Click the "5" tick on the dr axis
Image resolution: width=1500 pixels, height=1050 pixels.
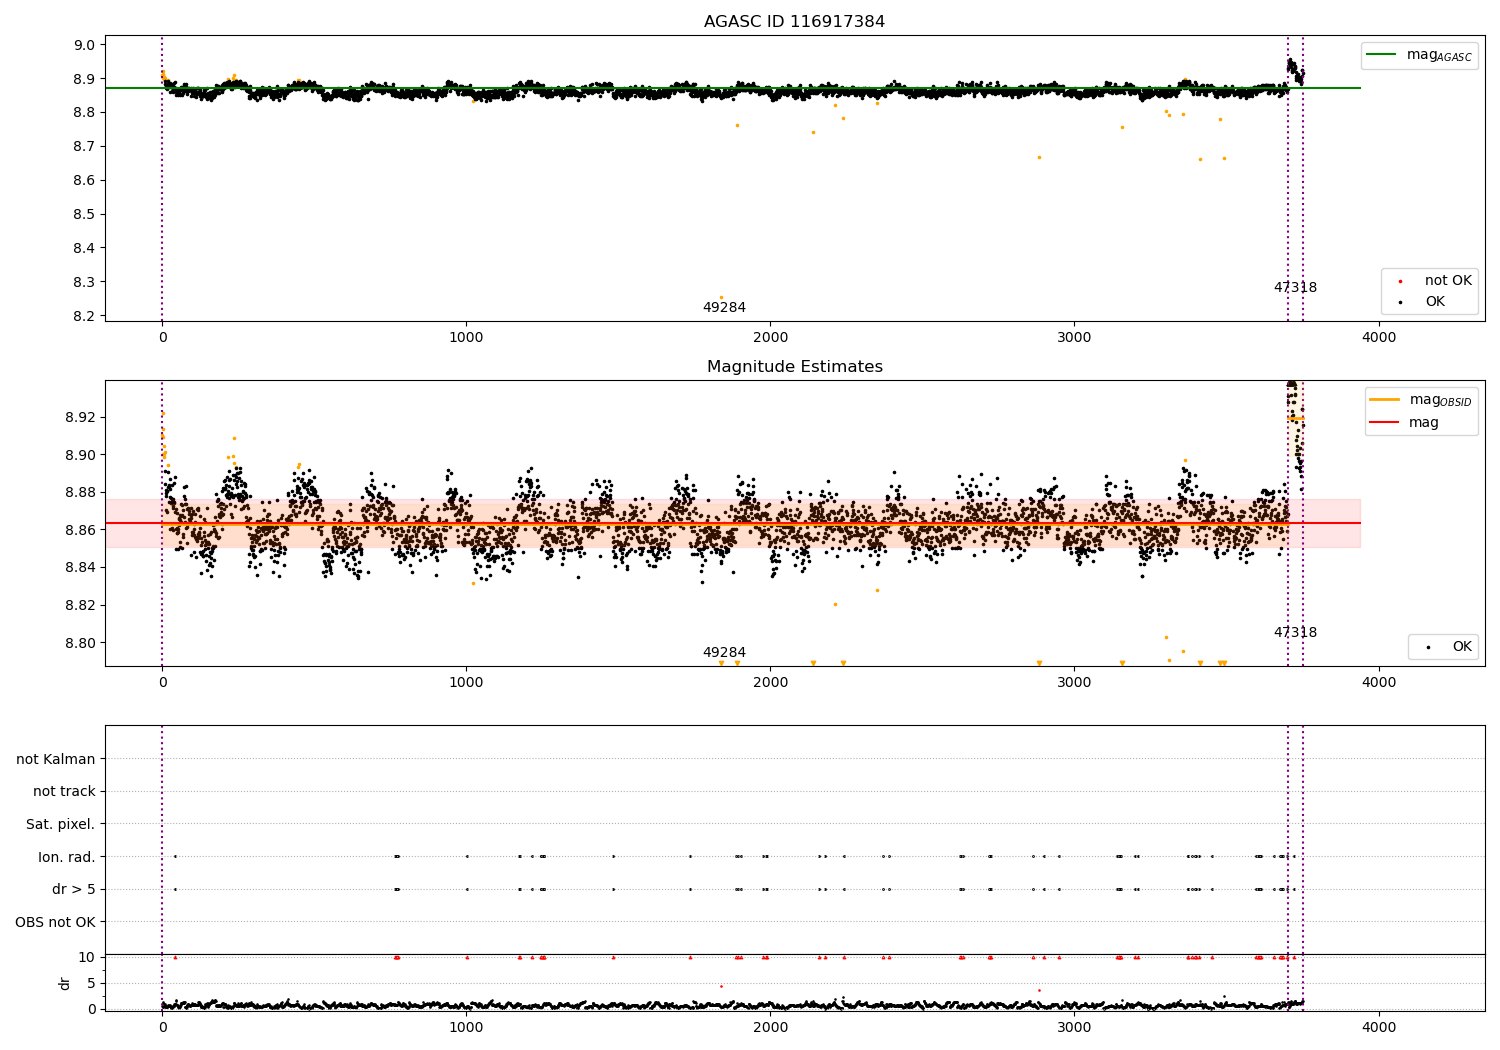coord(92,983)
